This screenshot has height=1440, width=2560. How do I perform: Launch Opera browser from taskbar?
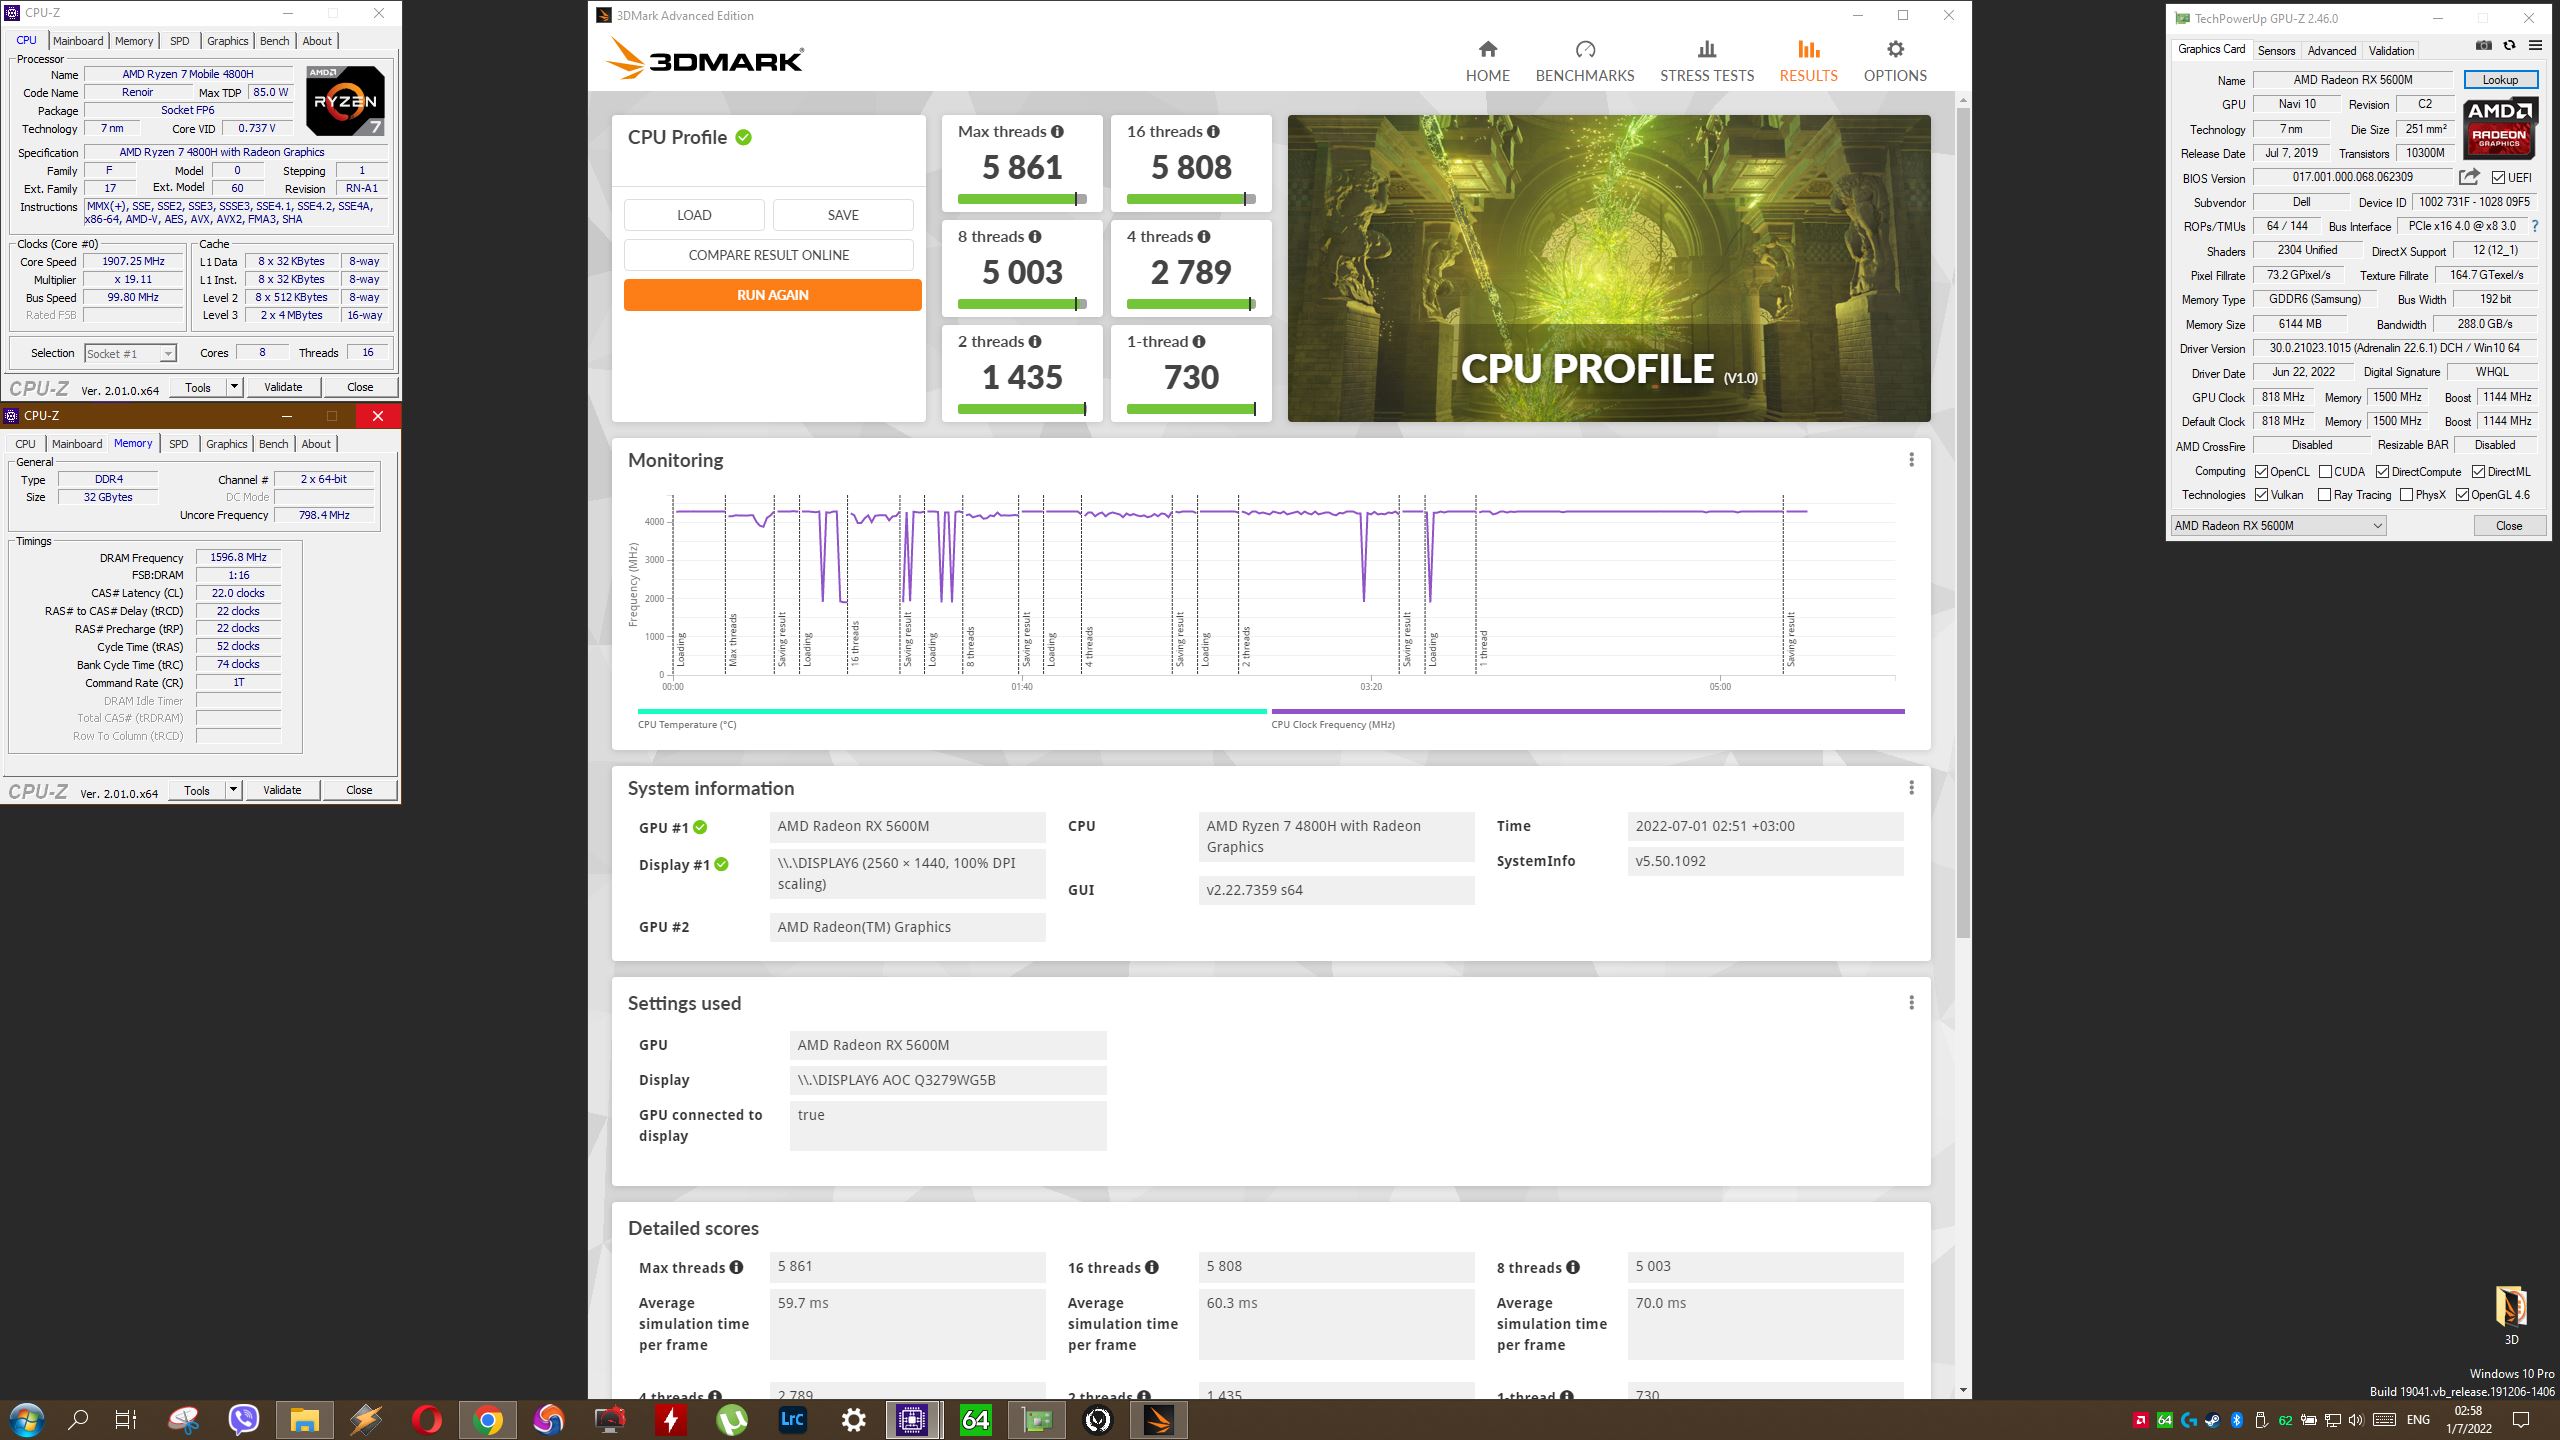pos(427,1419)
